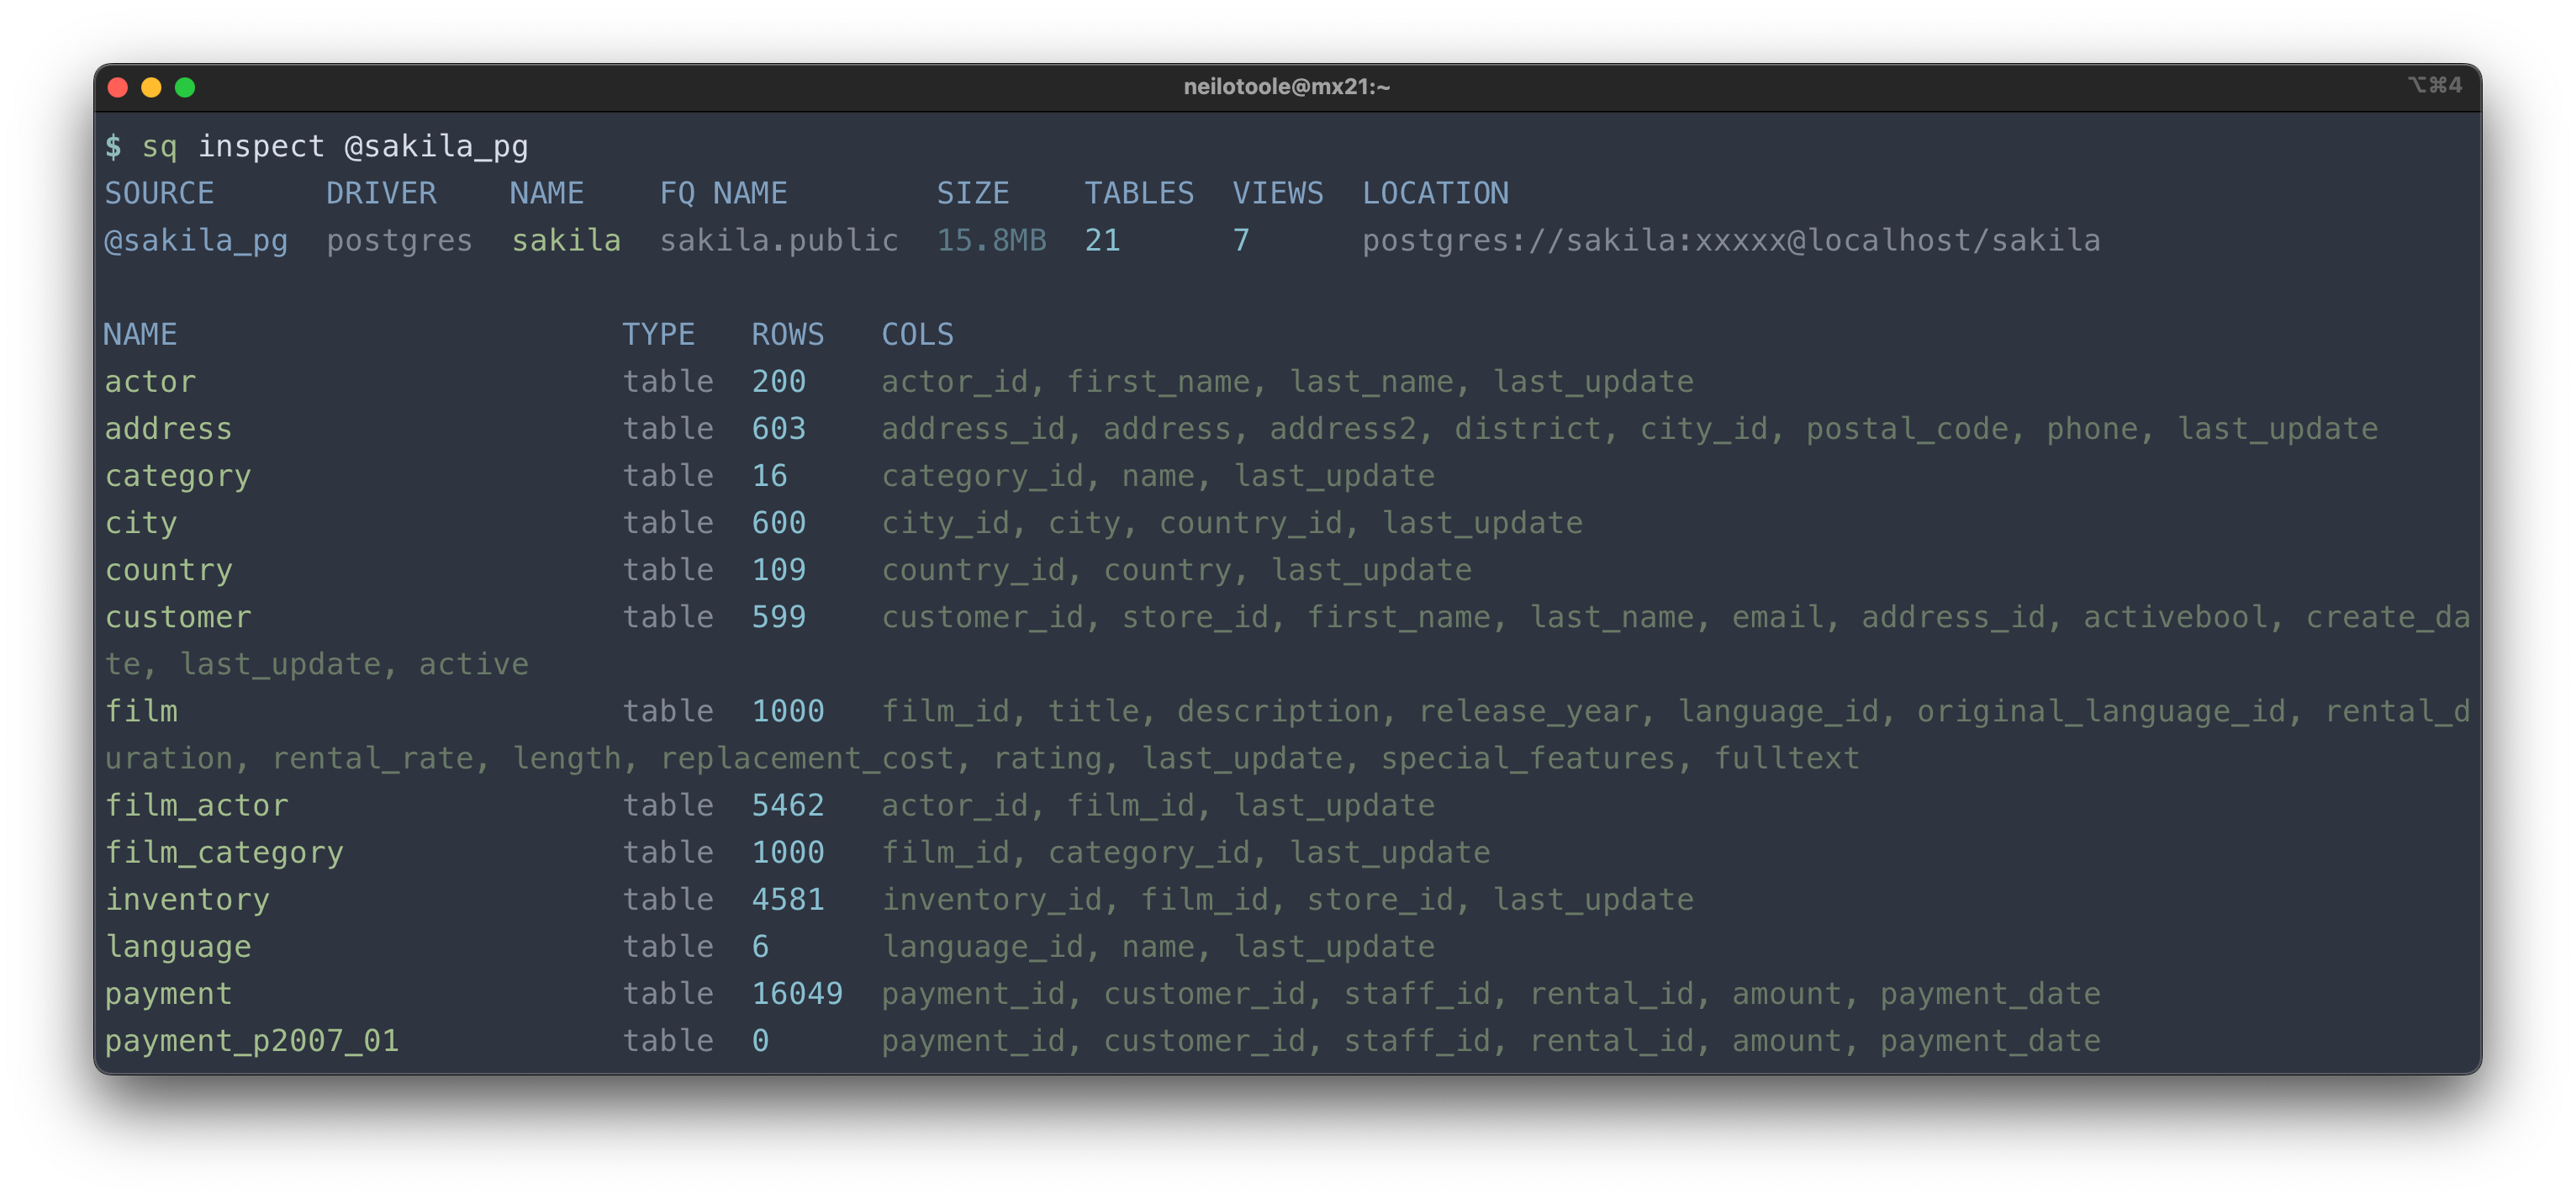The width and height of the screenshot is (2576, 1199).
Task: Click the ⌥⌘4 shortcut indicator in the title bar
Action: [x=2434, y=85]
